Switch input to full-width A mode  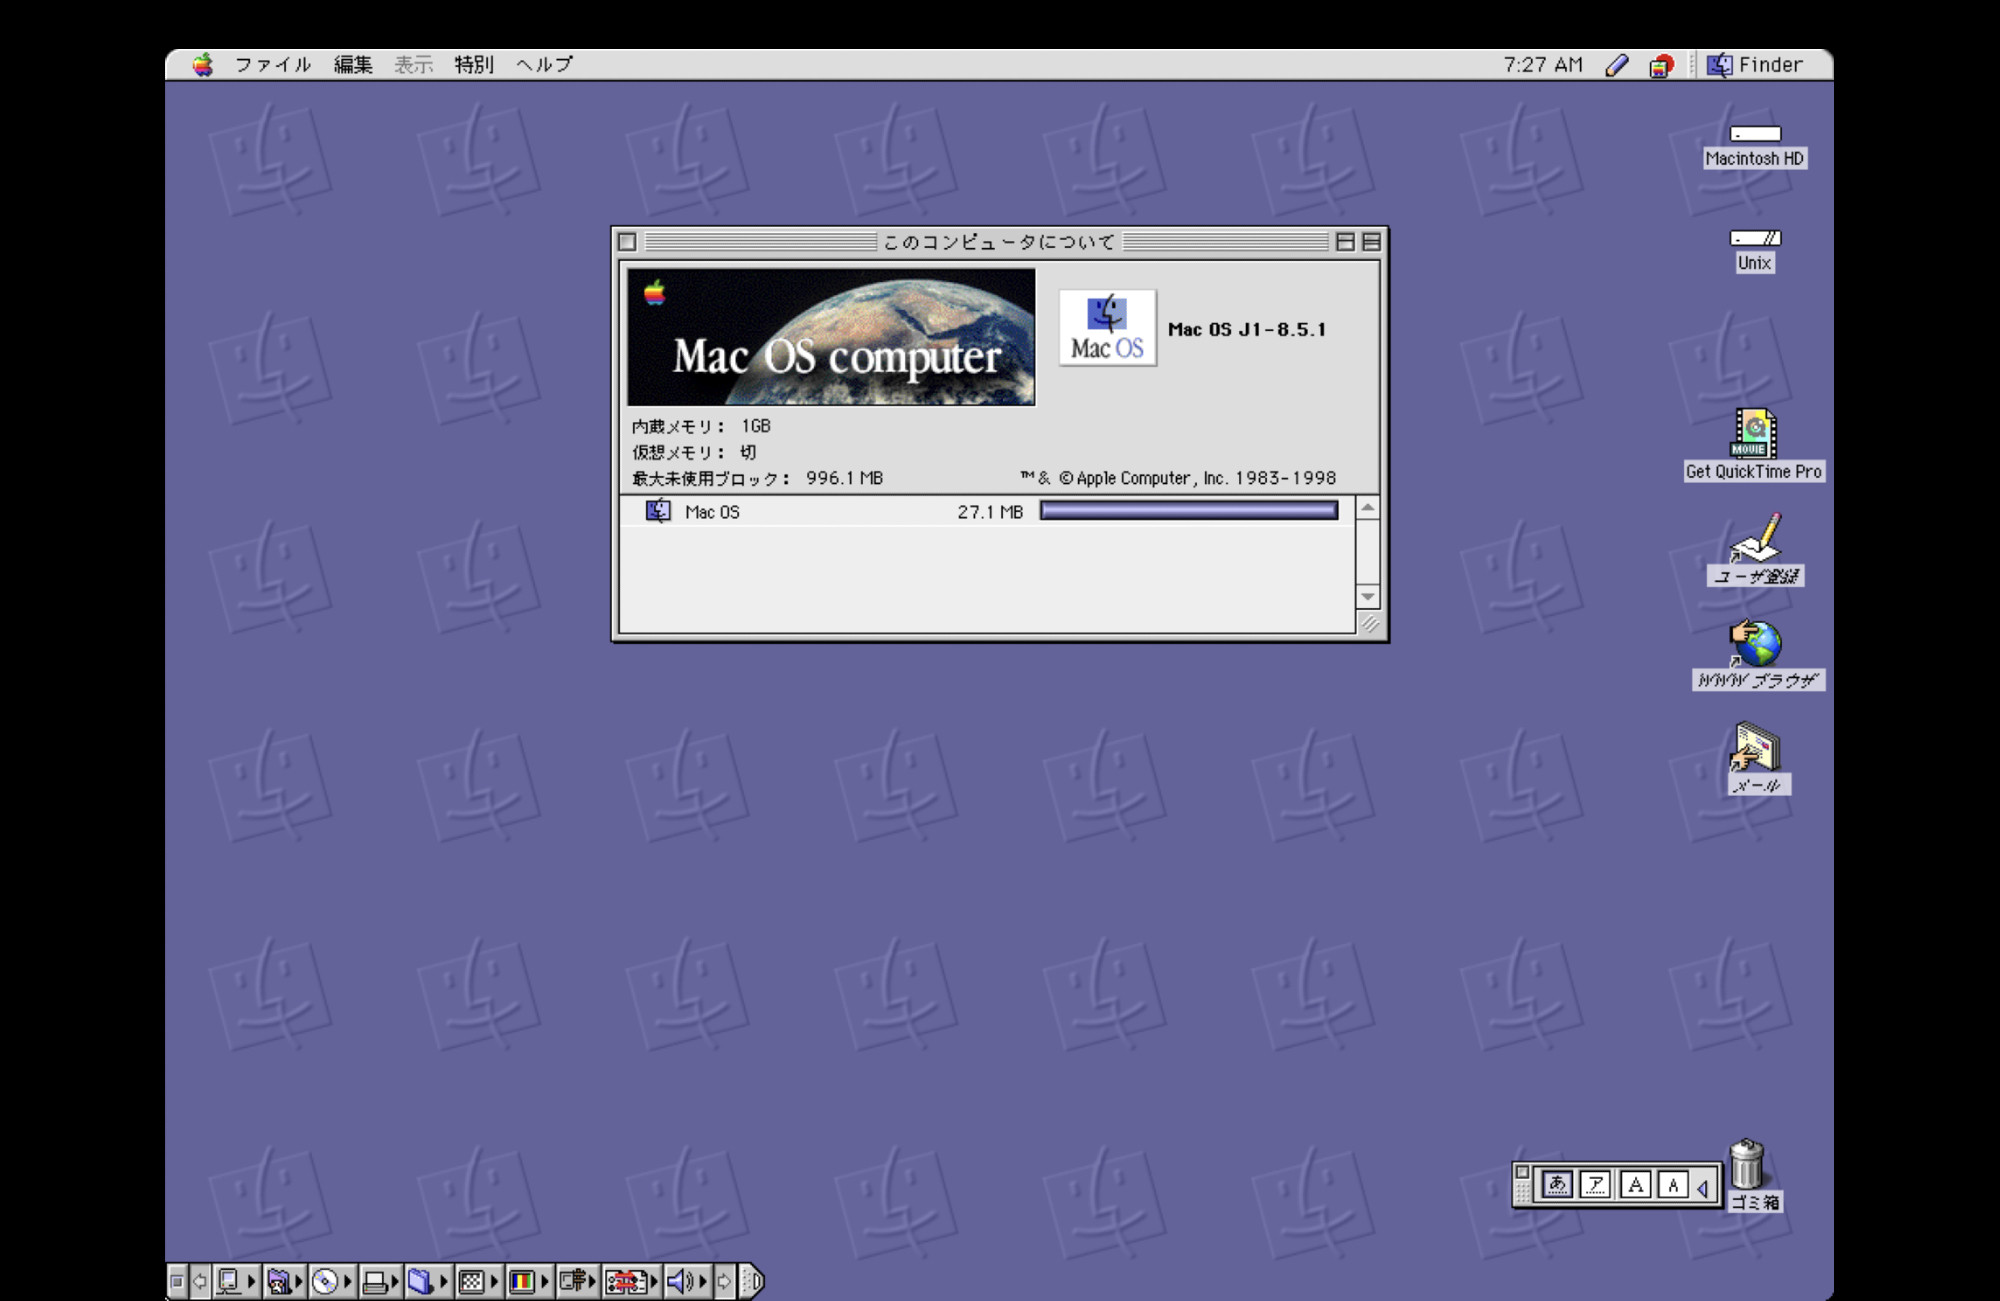pos(1636,1185)
